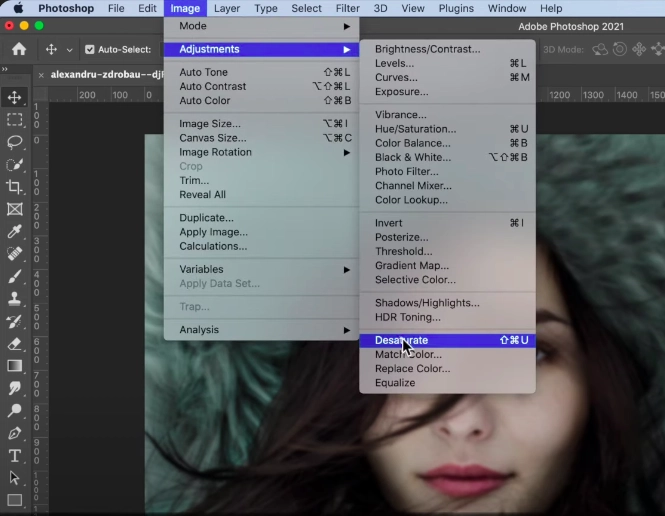This screenshot has height=516, width=665.
Task: Pick the Clone Stamp tool
Action: 15,299
